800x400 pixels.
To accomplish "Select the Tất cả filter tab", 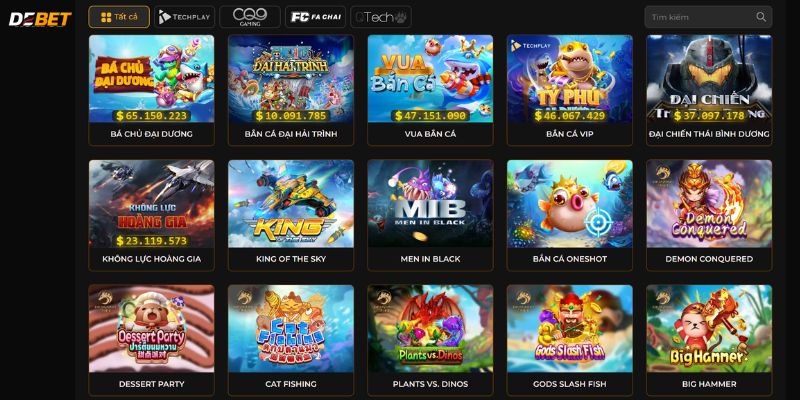I will tap(119, 17).
